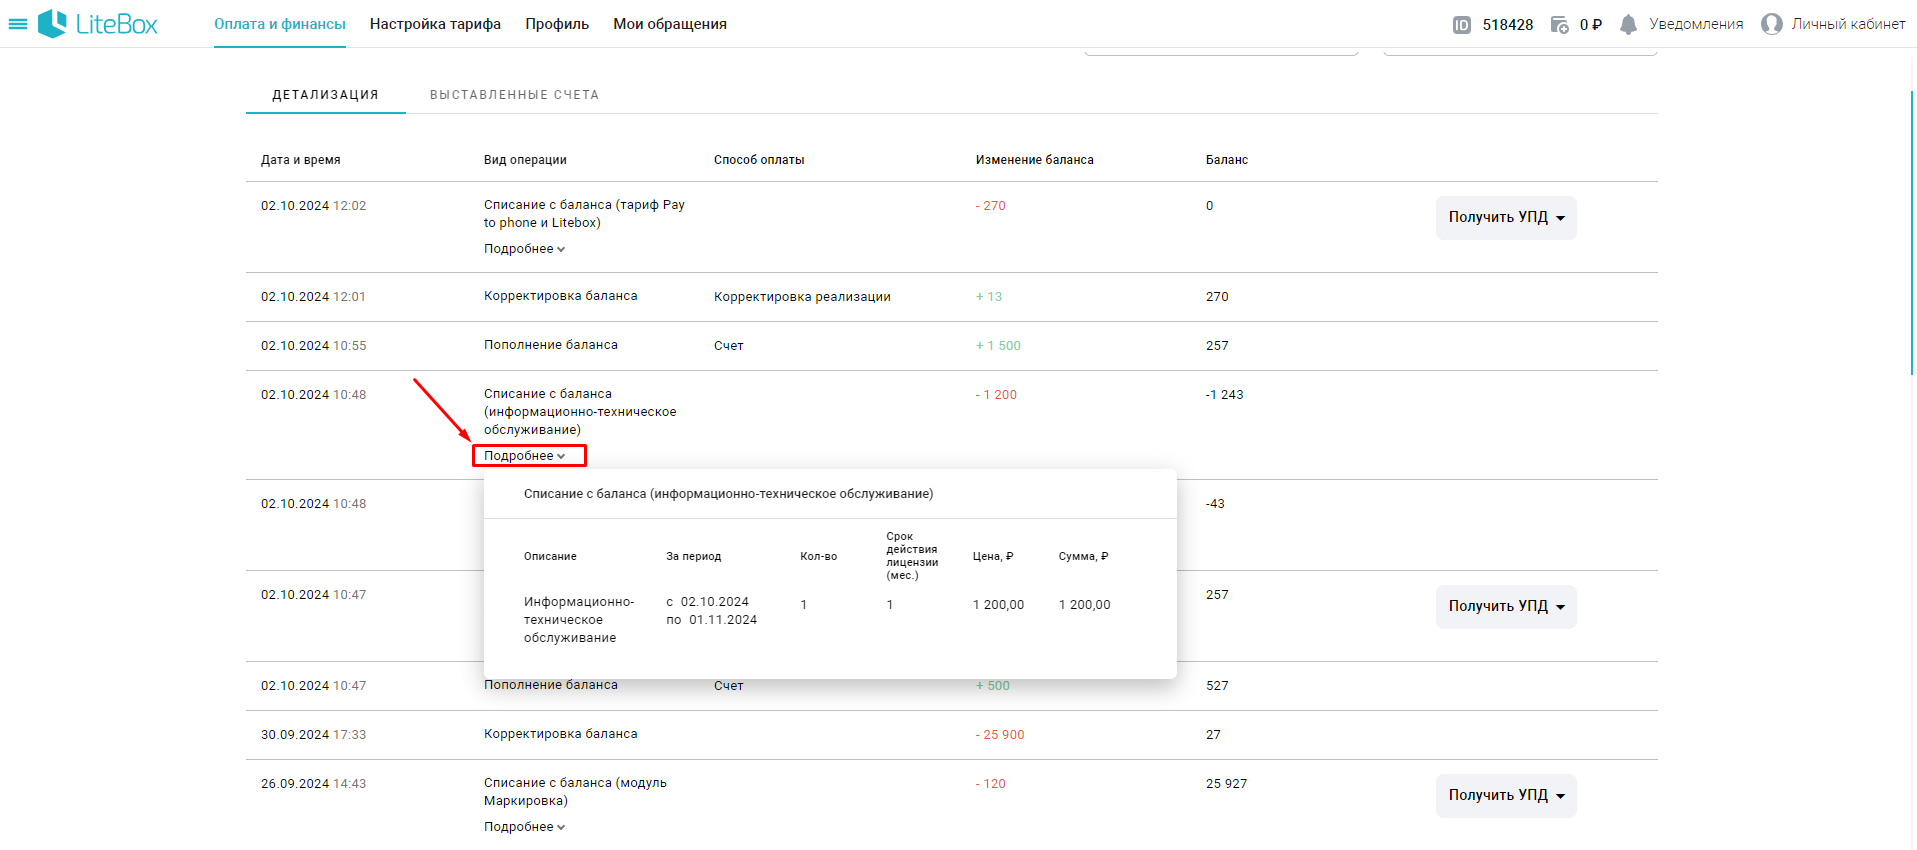Viewport: 1917px width, 850px height.
Task: Open Получить УПД dropdown for 10:47 row
Action: click(x=1506, y=607)
